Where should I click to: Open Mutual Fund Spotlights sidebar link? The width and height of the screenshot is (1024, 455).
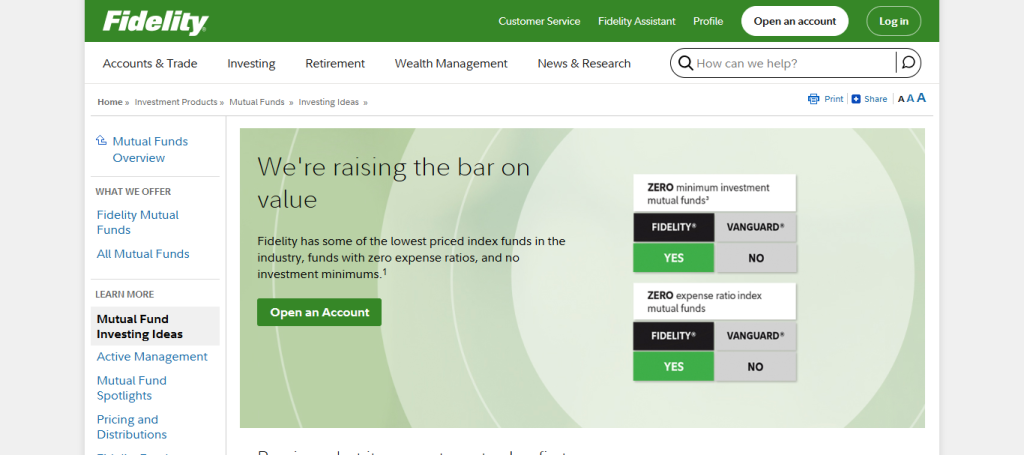click(x=132, y=388)
